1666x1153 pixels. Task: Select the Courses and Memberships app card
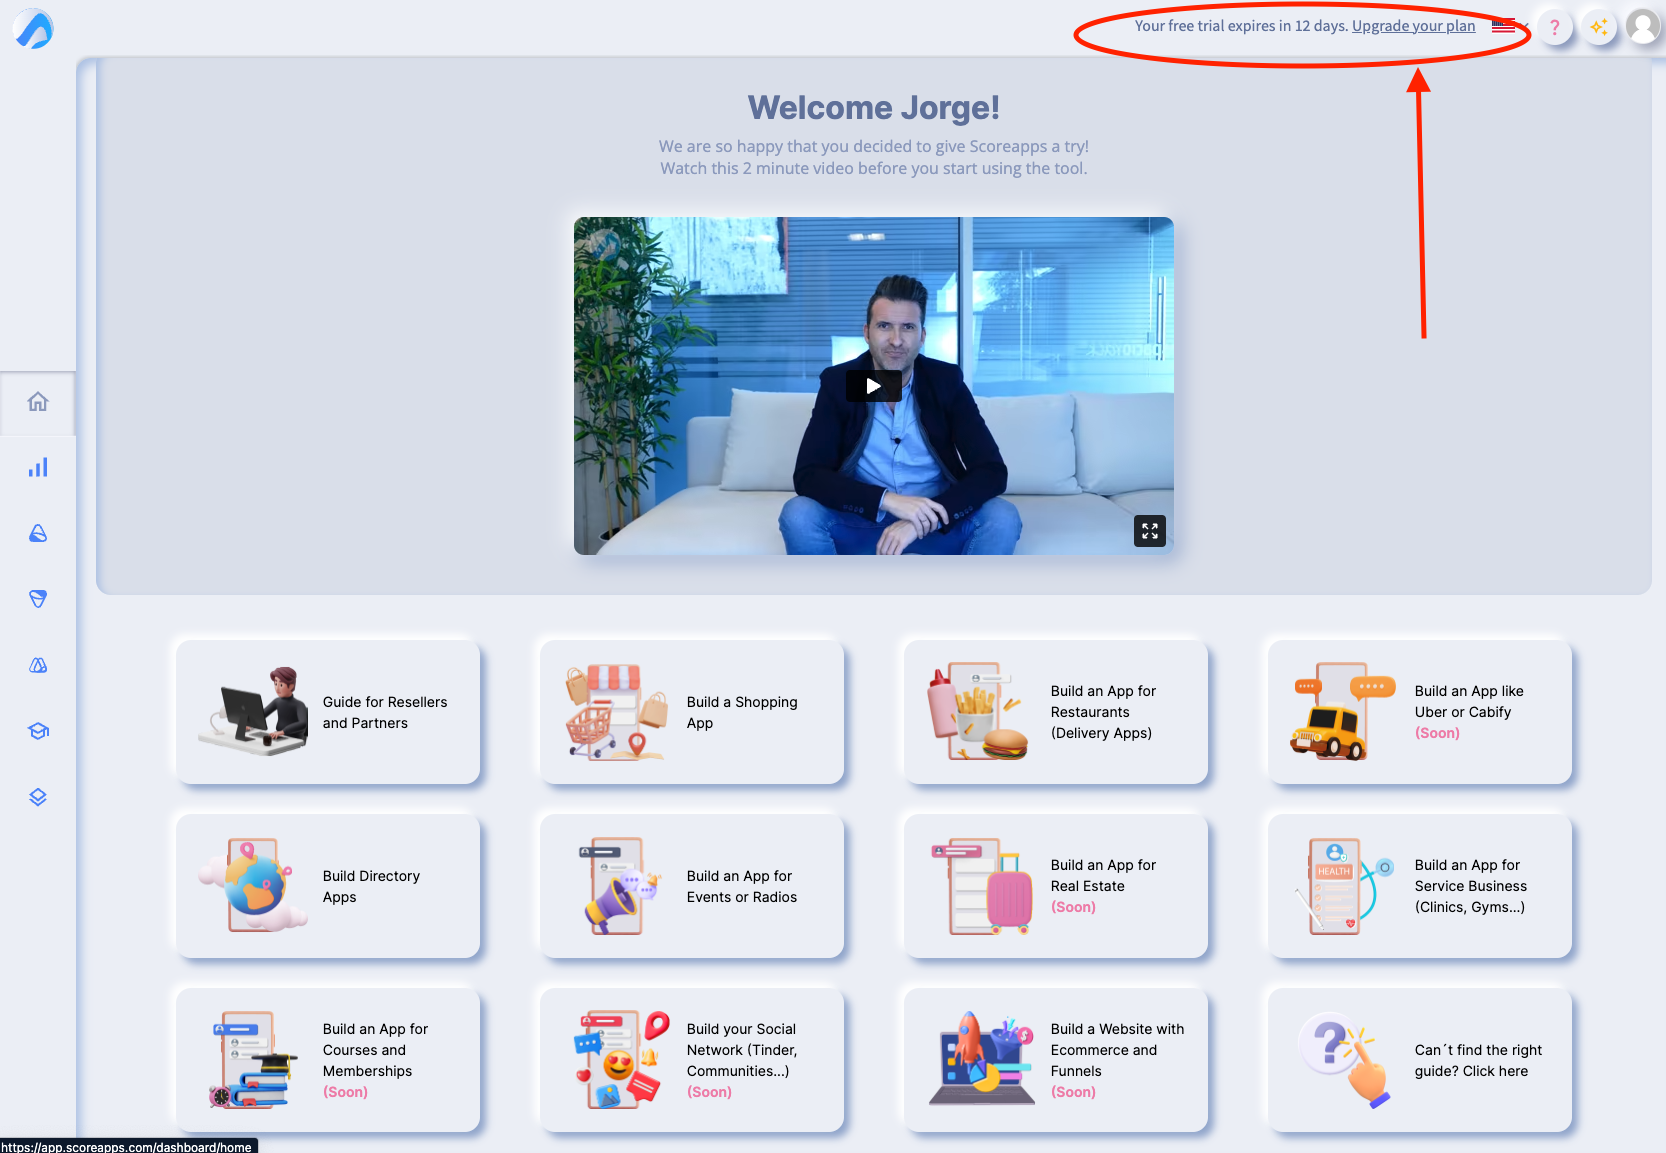point(328,1060)
